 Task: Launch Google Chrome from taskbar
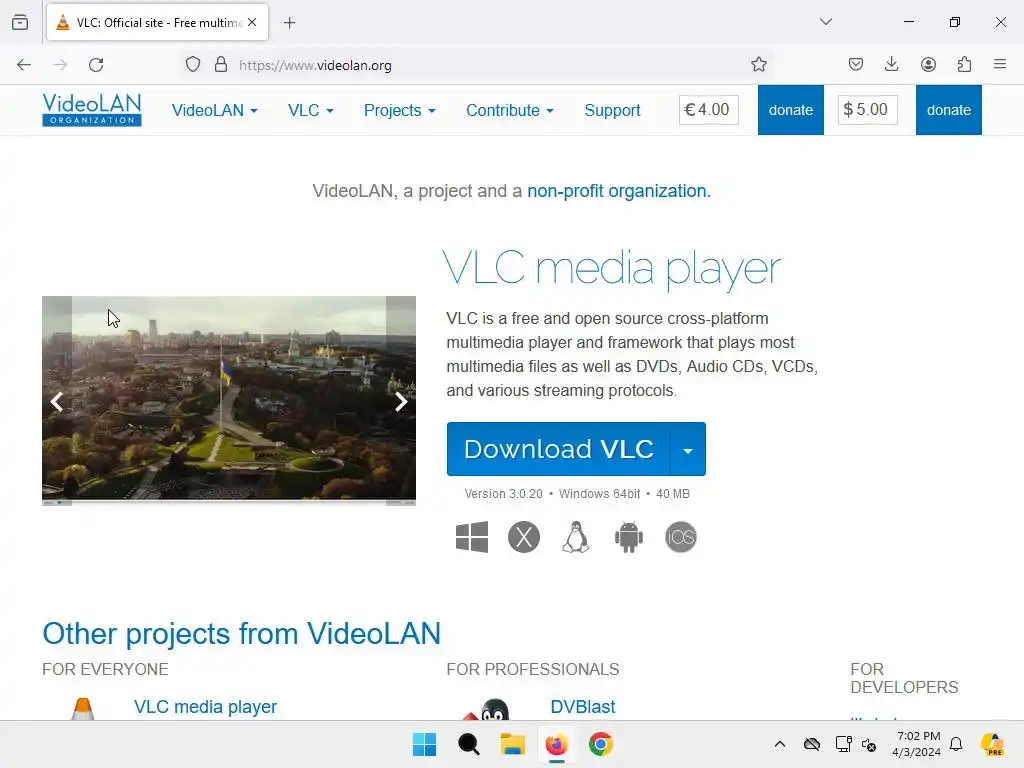(x=601, y=744)
